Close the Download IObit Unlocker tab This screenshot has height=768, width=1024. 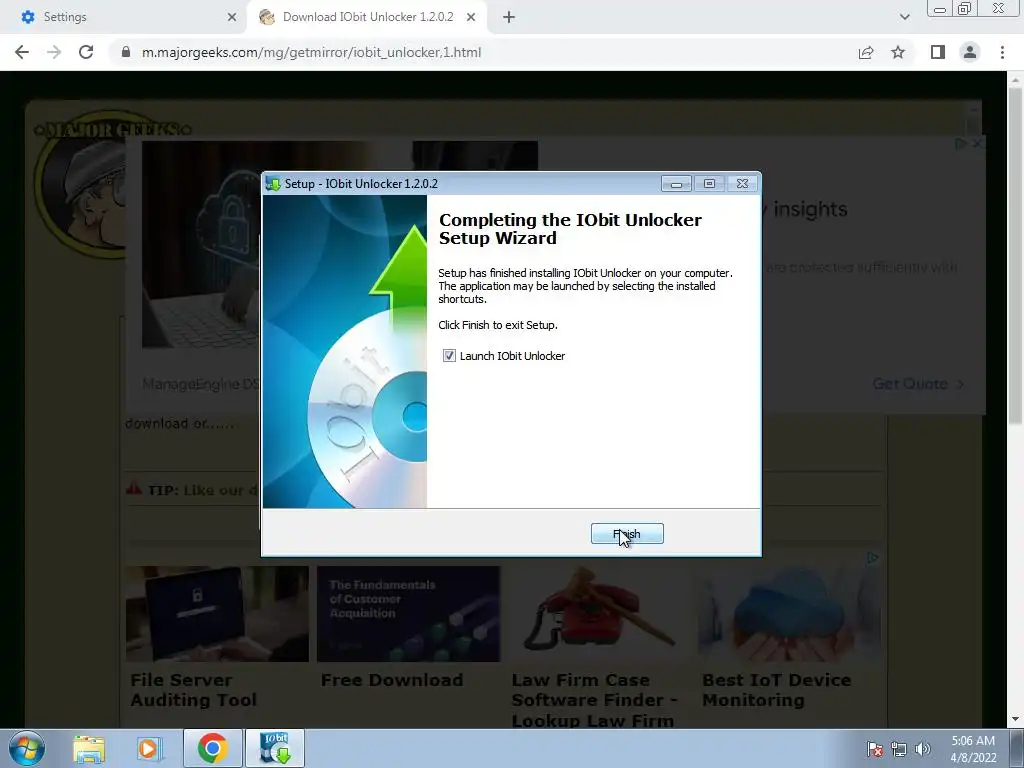(x=471, y=17)
